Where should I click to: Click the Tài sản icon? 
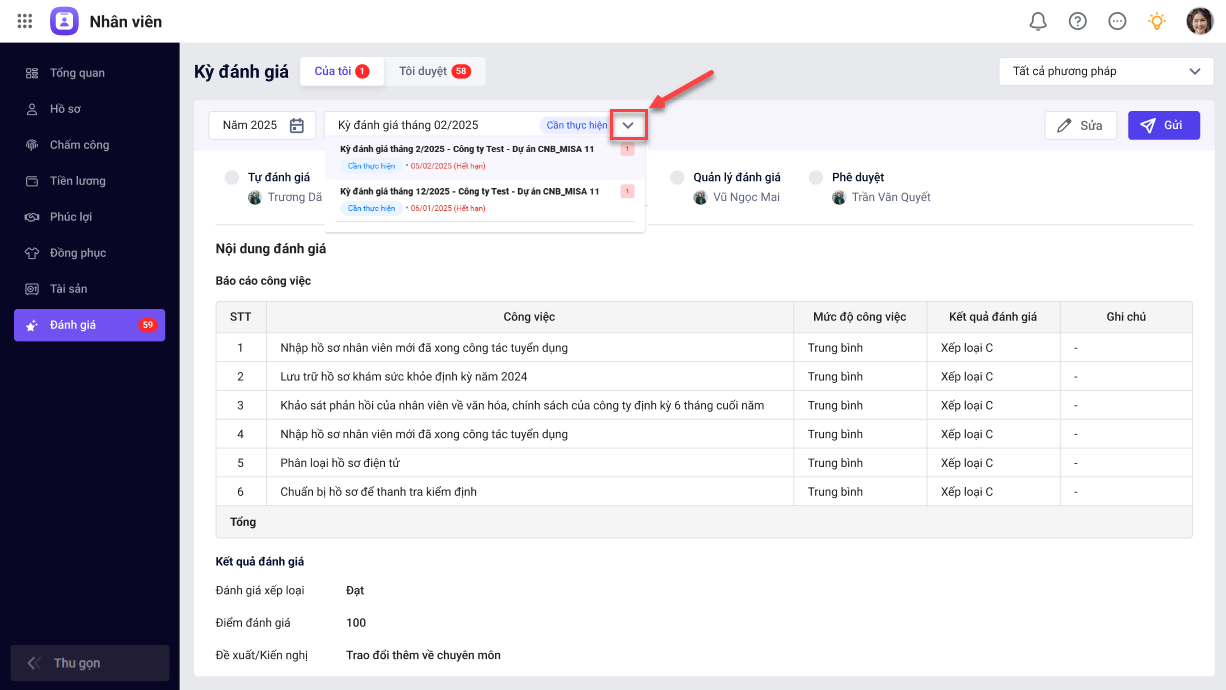click(x=32, y=289)
